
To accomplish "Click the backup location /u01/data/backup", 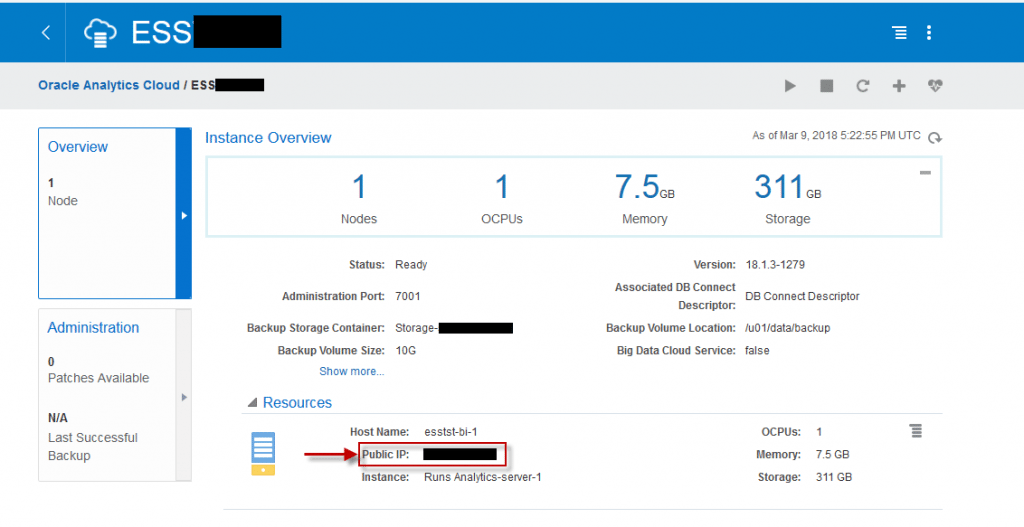I will coord(788,328).
